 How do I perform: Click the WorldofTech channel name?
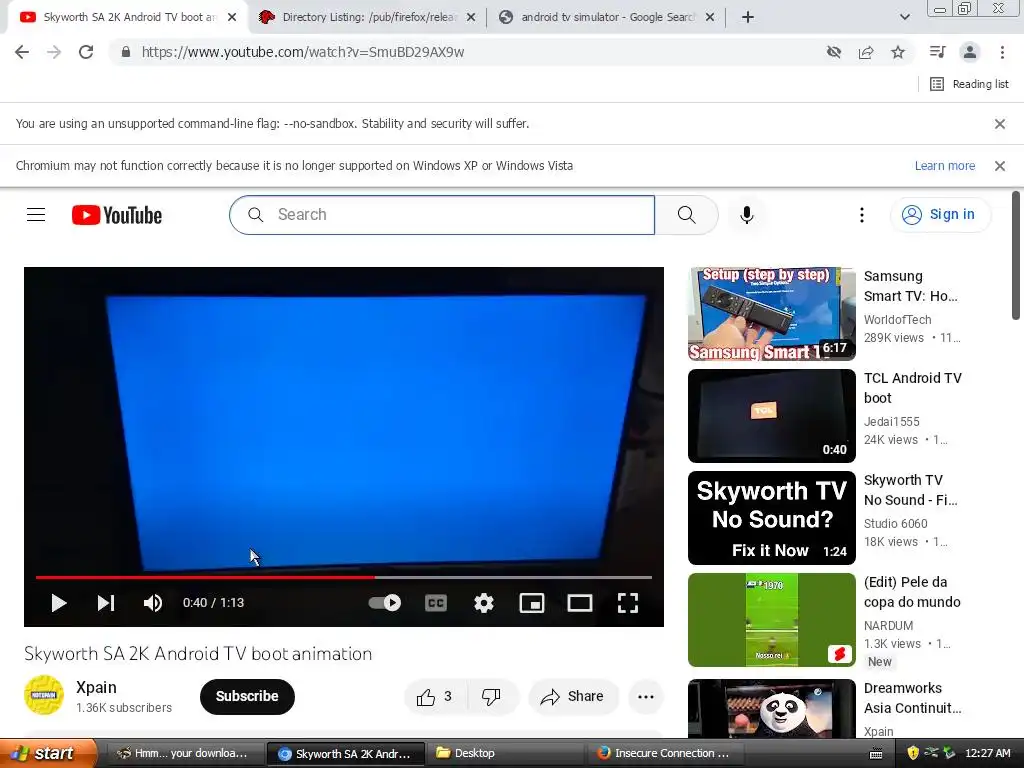[x=897, y=320]
